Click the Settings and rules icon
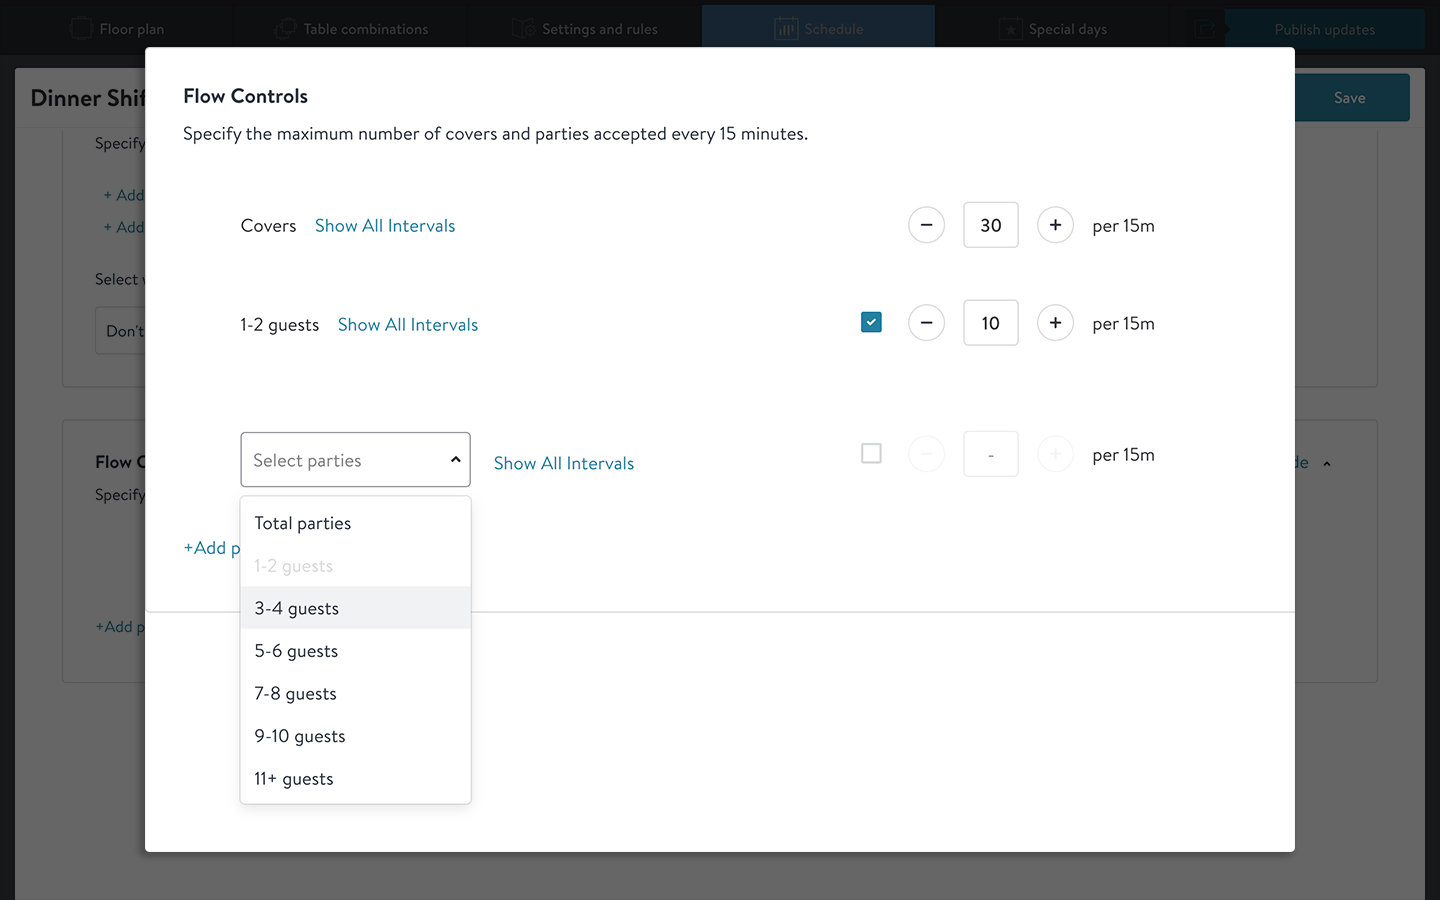 pos(523,29)
